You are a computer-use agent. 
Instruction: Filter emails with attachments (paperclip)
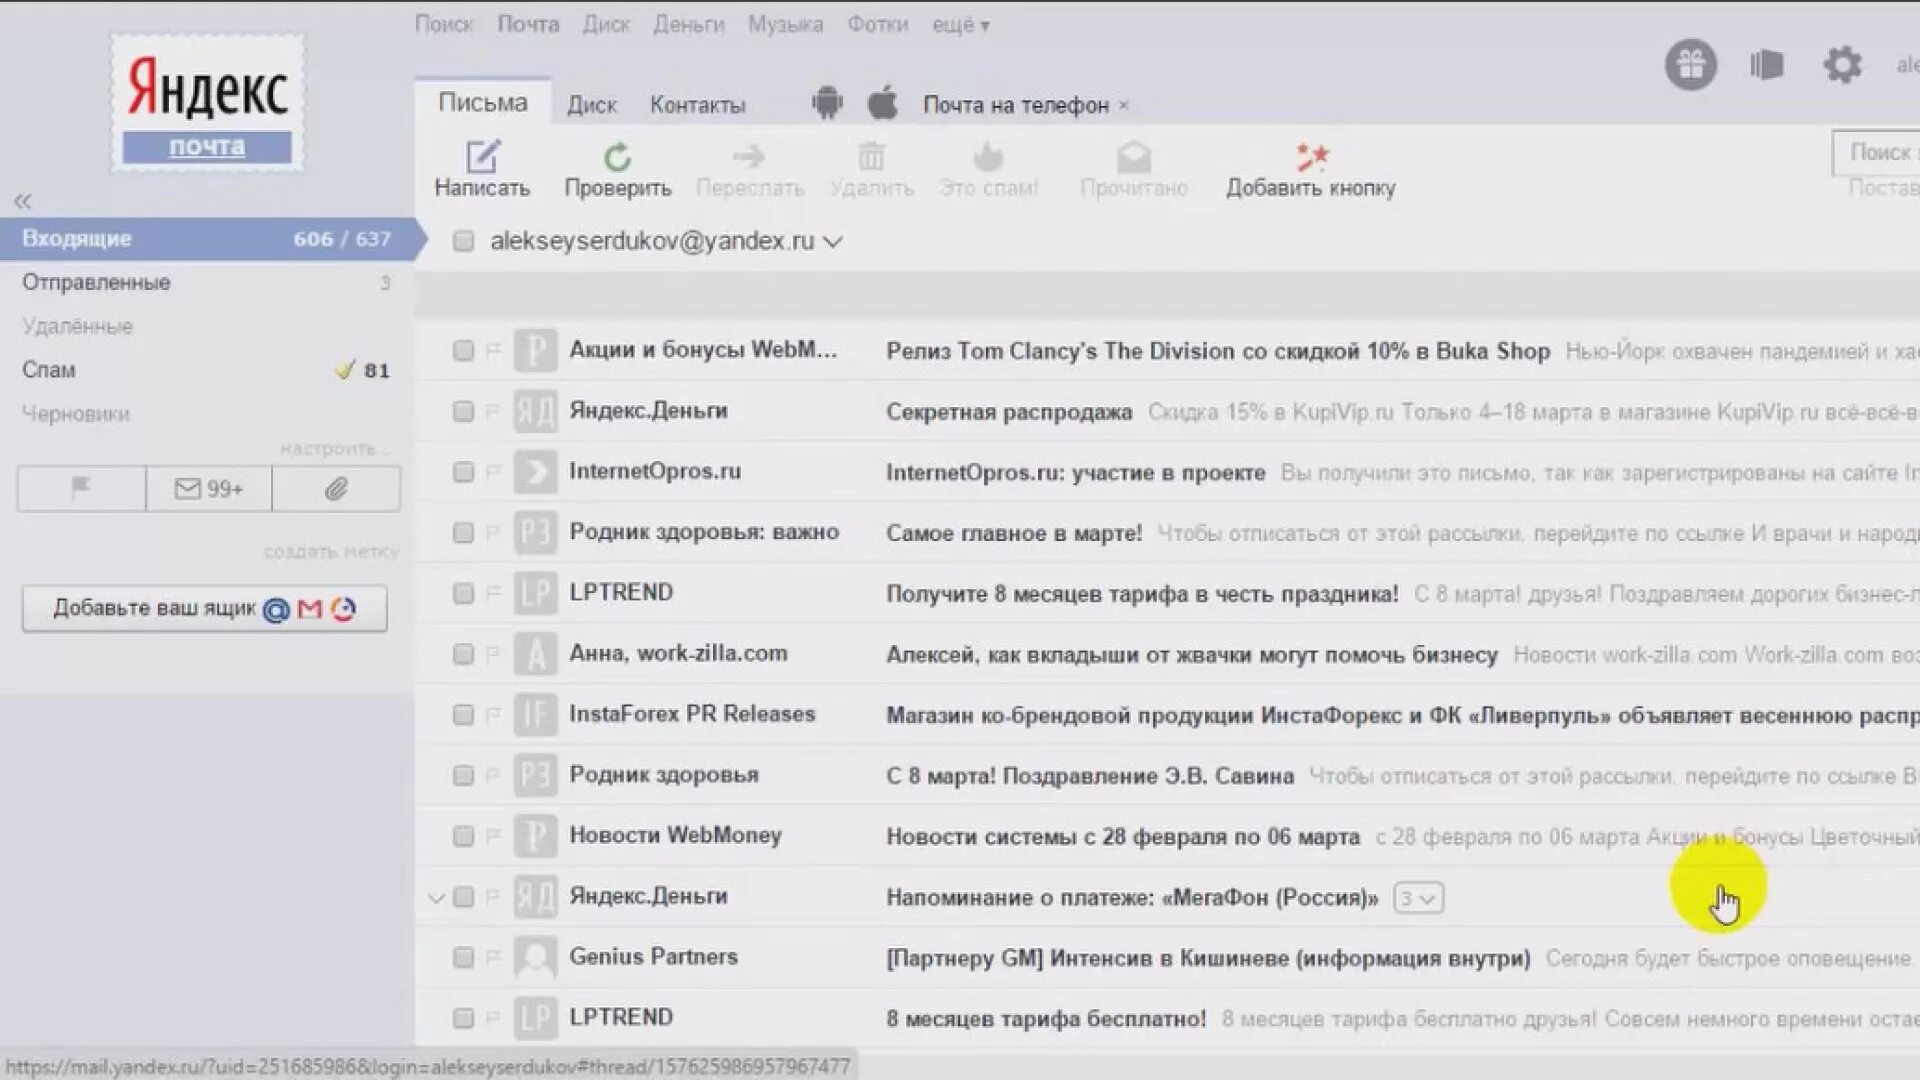pyautogui.click(x=336, y=489)
